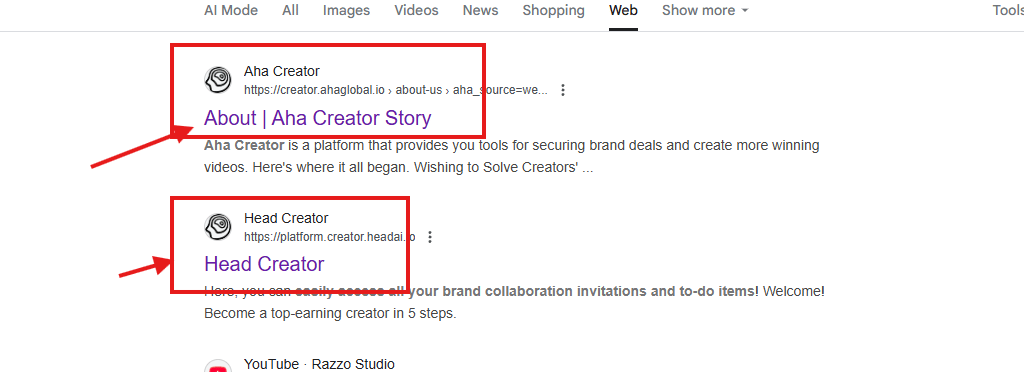This screenshot has width=1024, height=372.
Task: Switch to the All results tab
Action: point(291,10)
